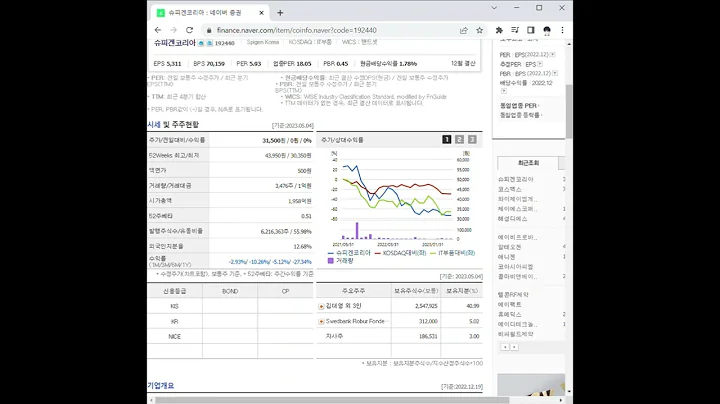Open a new tab with the plus button
Screen dimensions: 720x404
280,13
